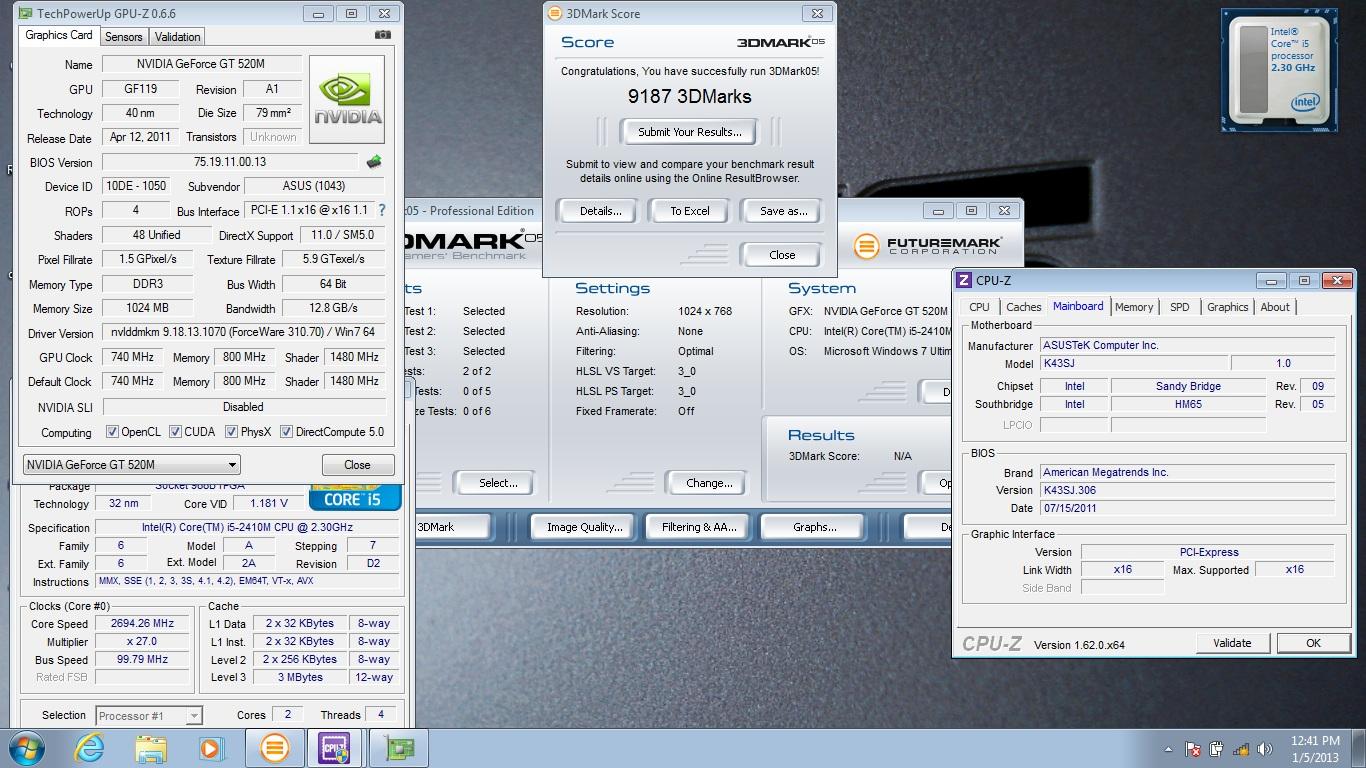The width and height of the screenshot is (1366, 768).
Task: Click the GPU-Z title bar icon
Action: click(25, 14)
